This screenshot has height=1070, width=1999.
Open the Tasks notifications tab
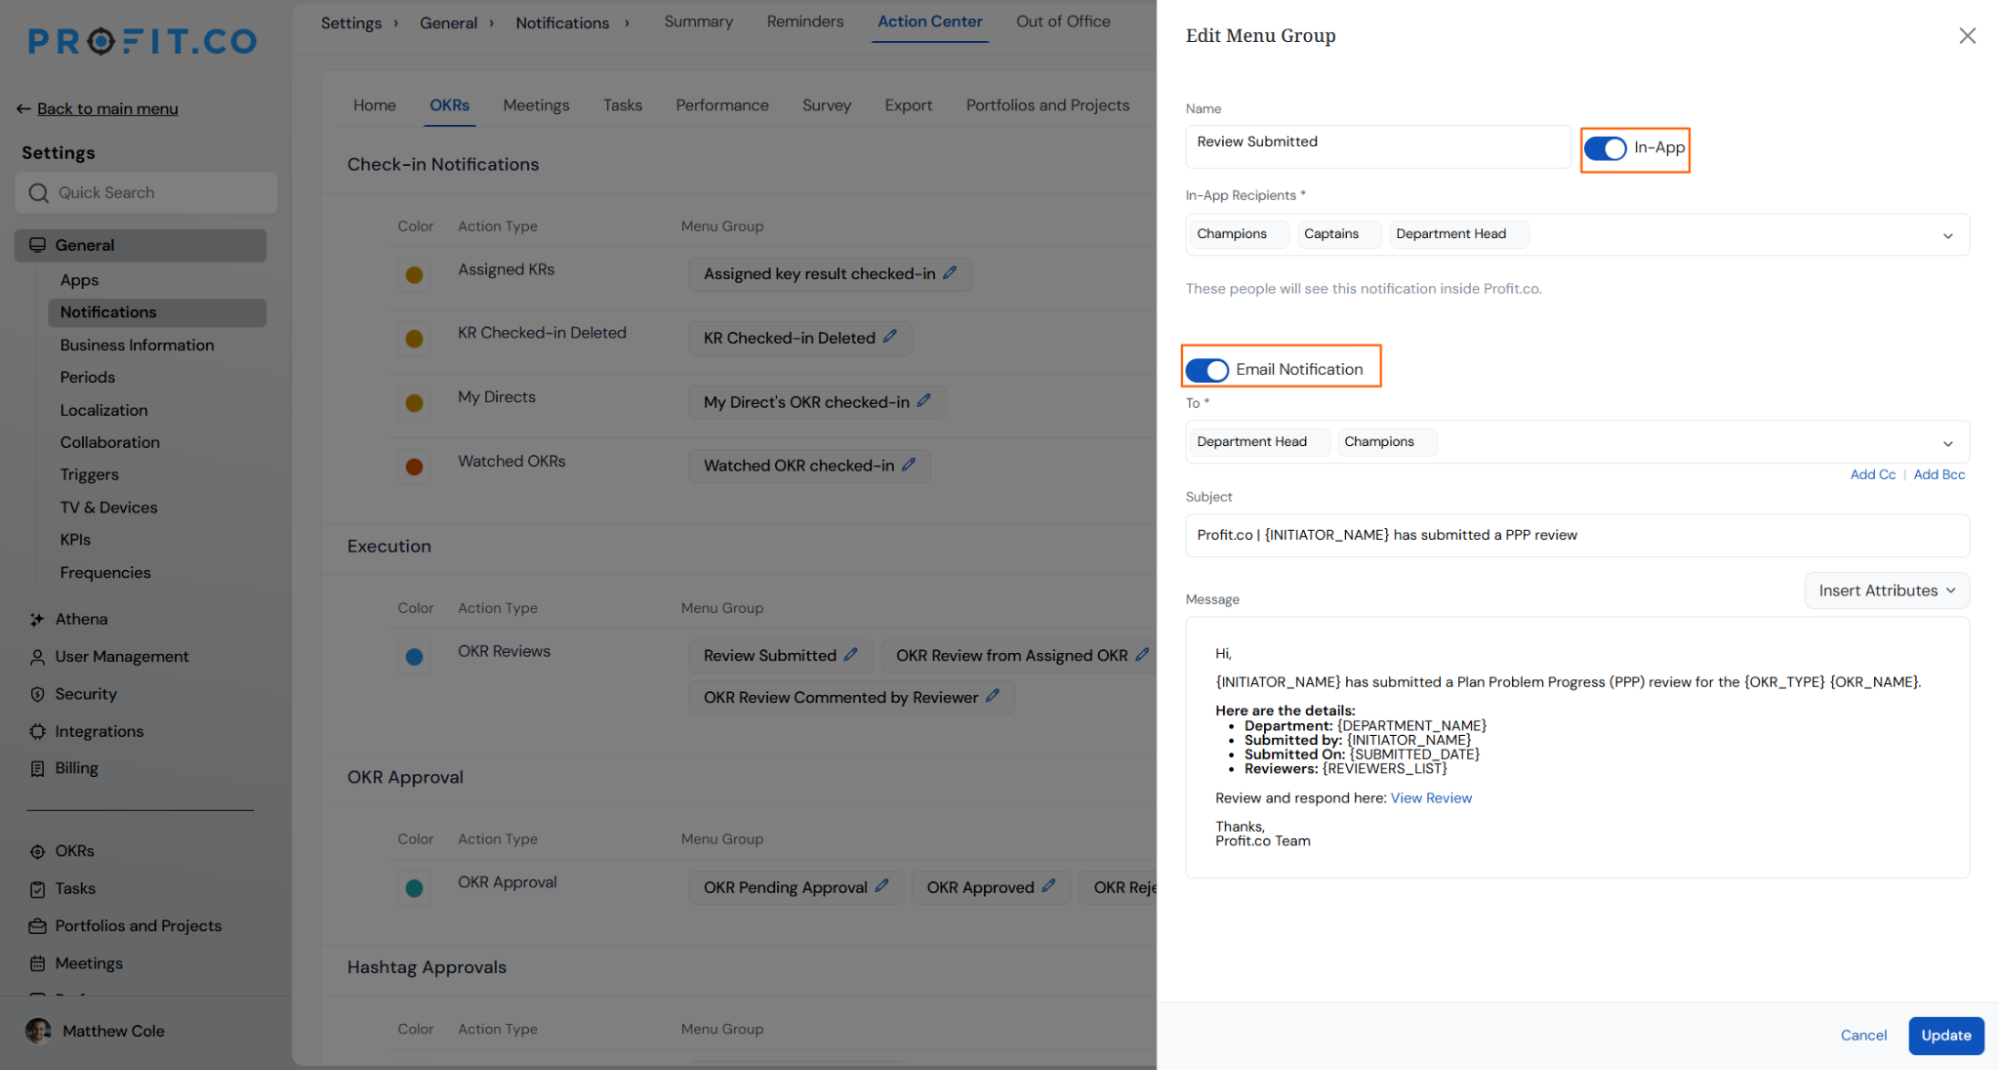(622, 105)
